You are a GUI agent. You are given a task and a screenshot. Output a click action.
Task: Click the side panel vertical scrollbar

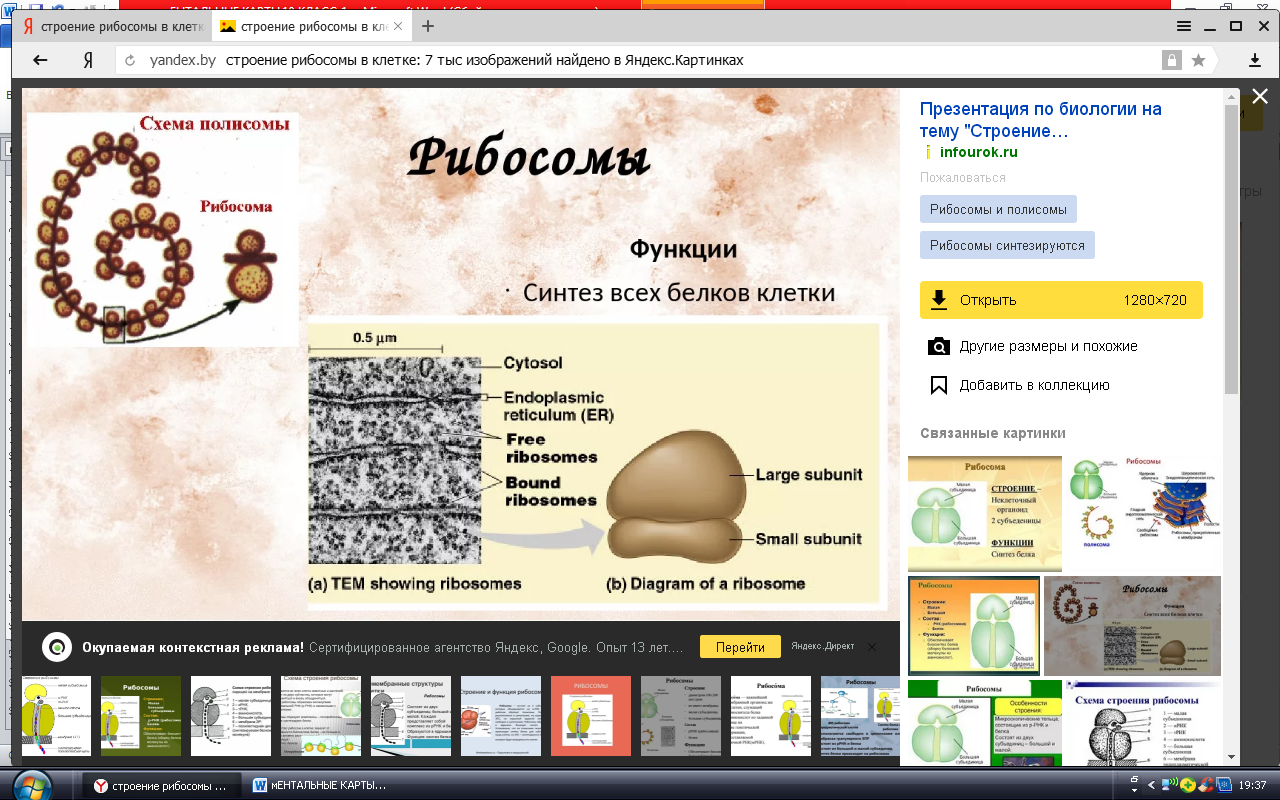1231,250
